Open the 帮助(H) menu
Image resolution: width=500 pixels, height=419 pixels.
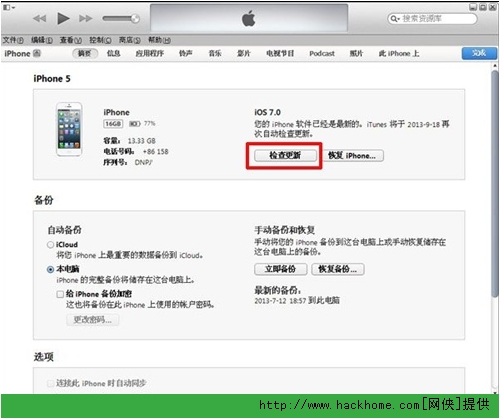coord(159,40)
